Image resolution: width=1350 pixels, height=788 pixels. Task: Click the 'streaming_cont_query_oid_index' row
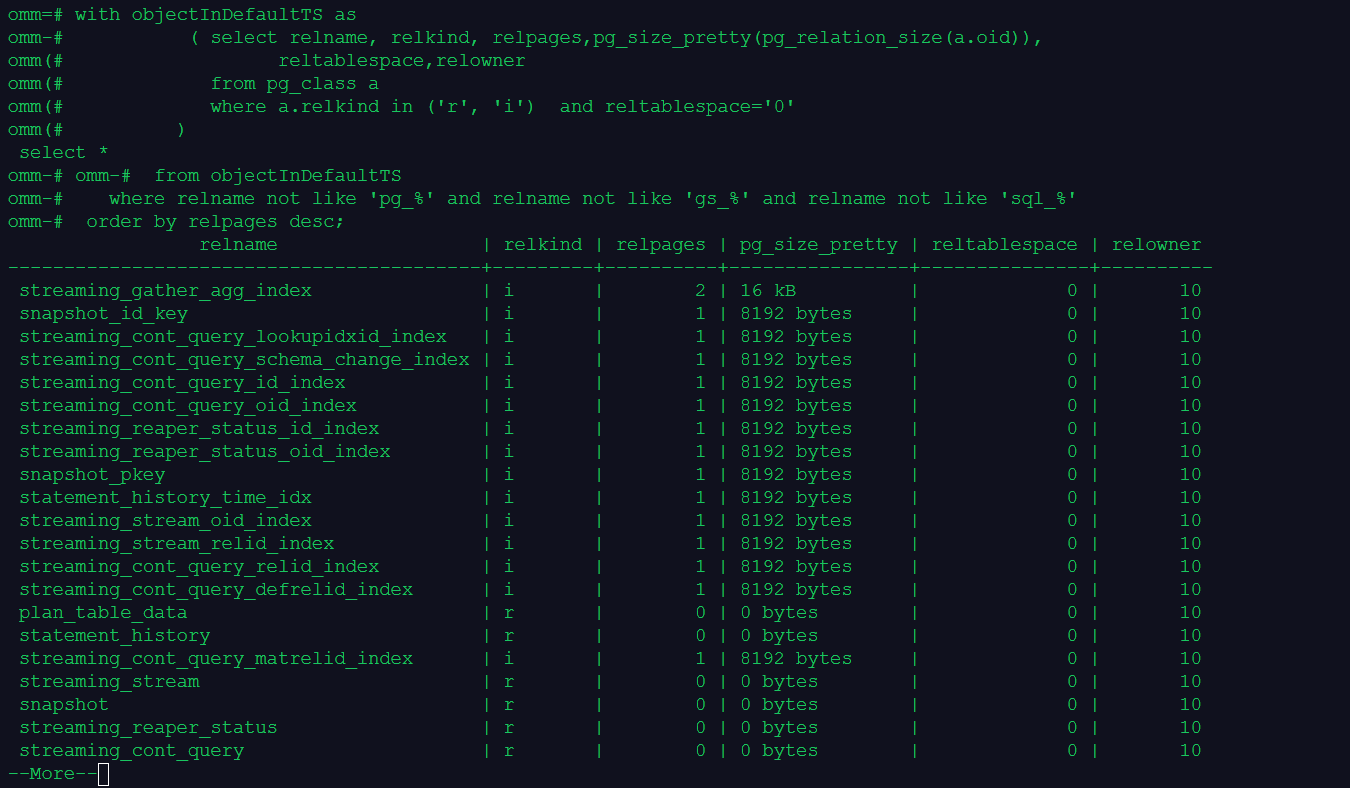pos(188,405)
